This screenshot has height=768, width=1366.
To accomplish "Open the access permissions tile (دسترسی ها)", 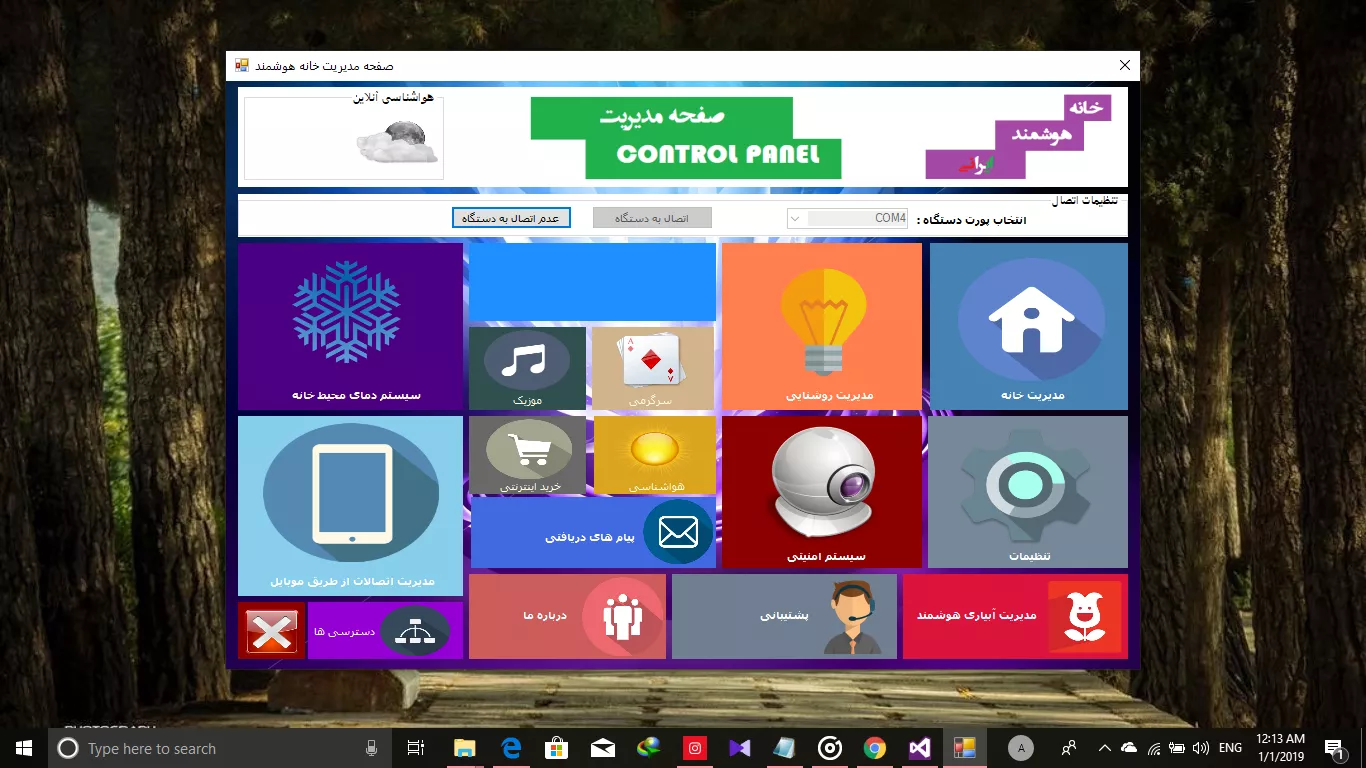I will 385,631.
